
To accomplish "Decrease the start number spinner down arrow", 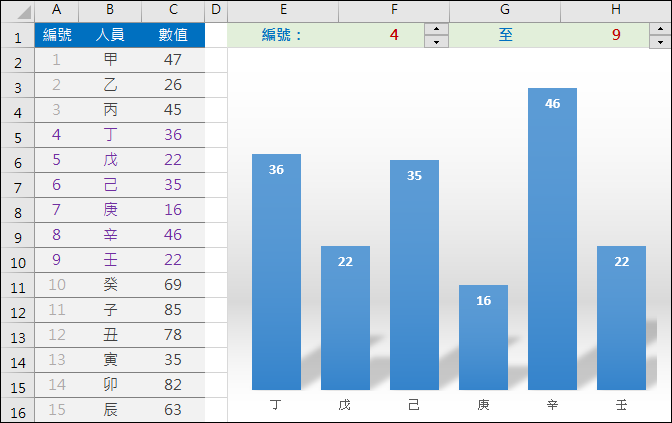I will click(436, 42).
